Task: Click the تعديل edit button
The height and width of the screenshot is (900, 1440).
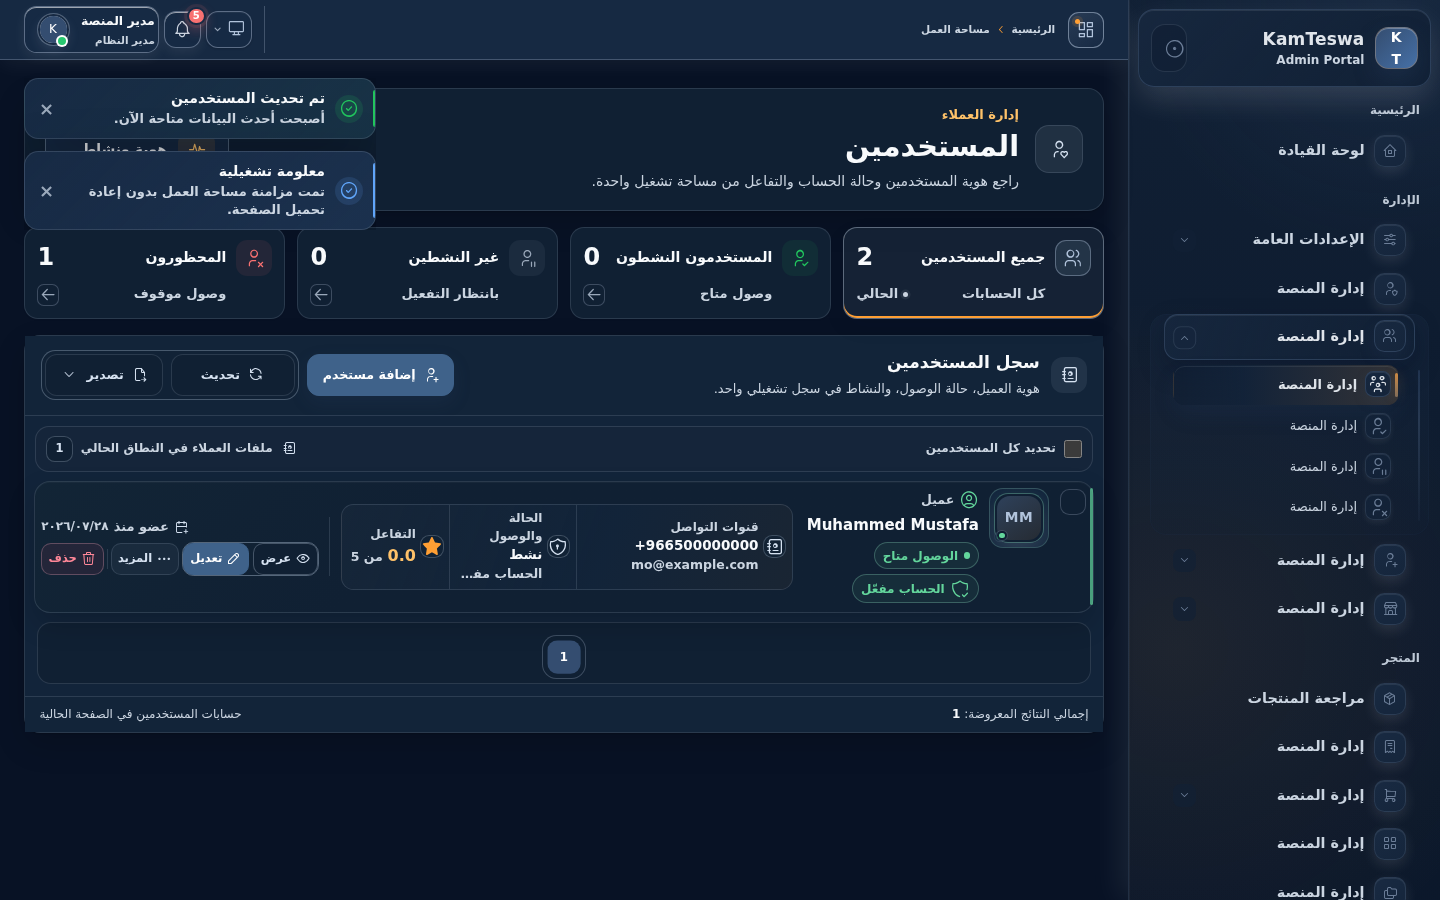Action: (x=215, y=559)
